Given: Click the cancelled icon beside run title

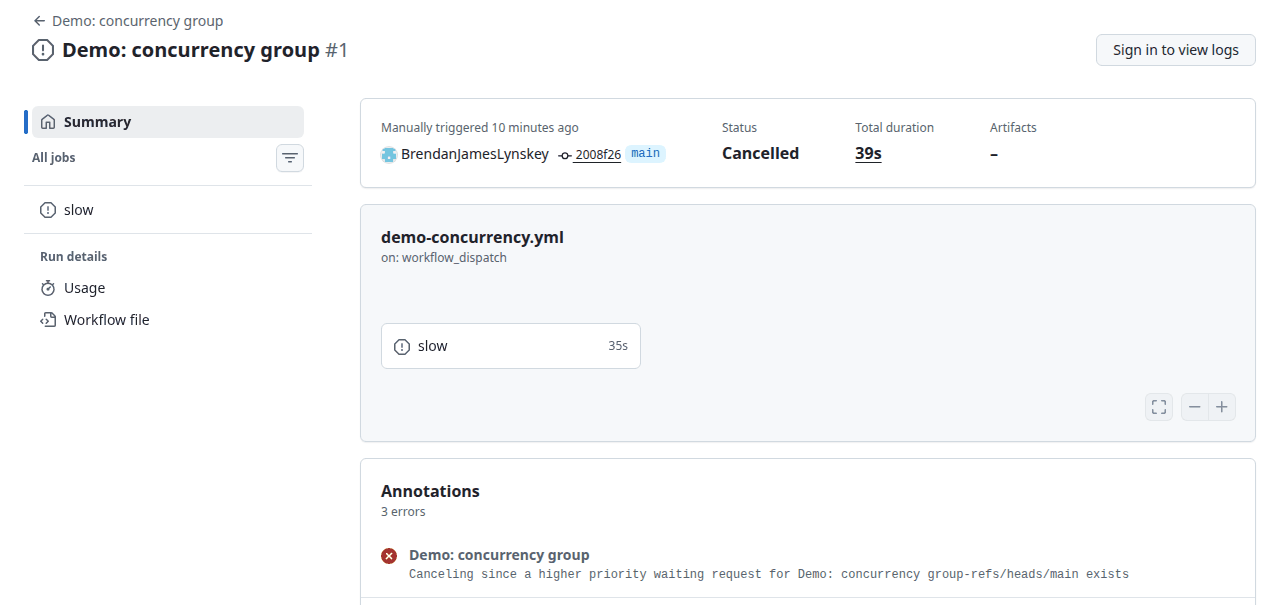Looking at the screenshot, I should [43, 50].
